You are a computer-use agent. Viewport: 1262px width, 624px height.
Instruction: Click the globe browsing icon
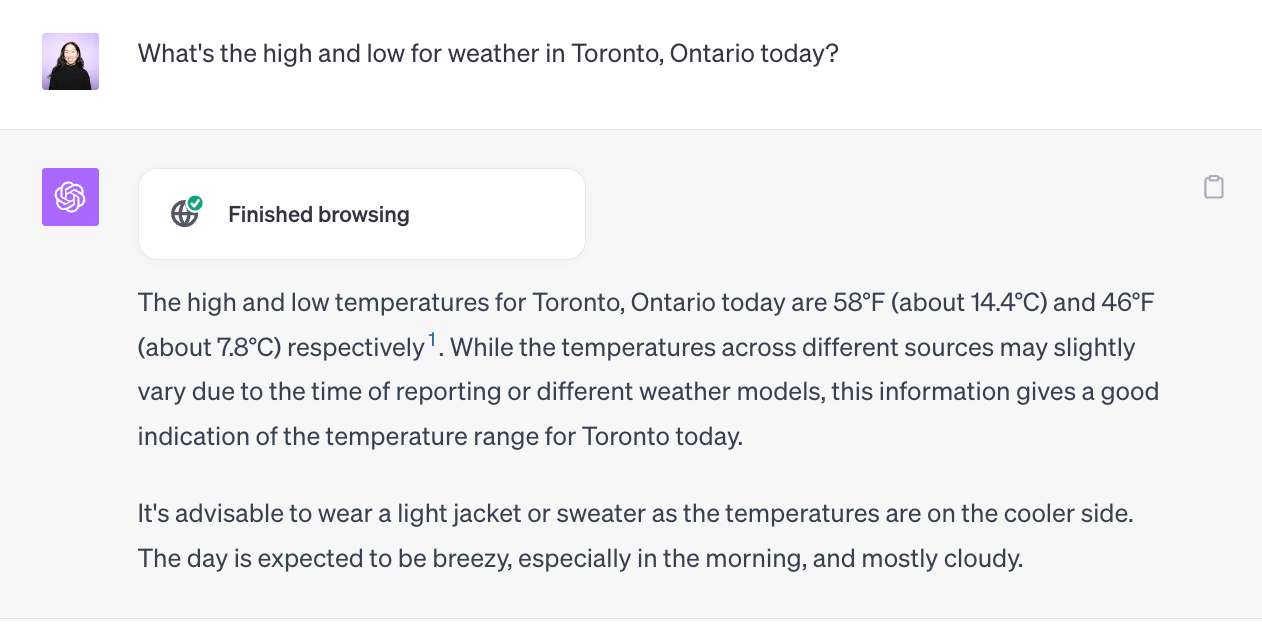click(185, 214)
